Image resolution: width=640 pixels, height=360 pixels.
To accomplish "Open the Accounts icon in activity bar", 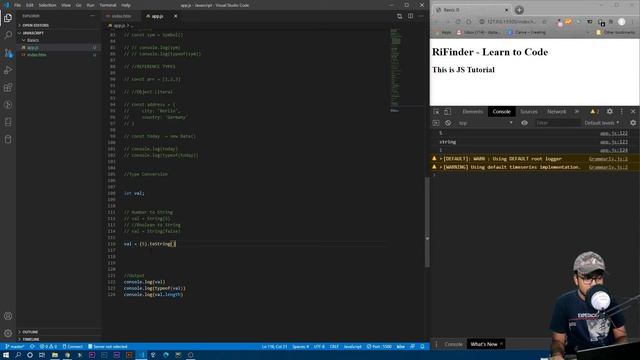I will (8, 316).
